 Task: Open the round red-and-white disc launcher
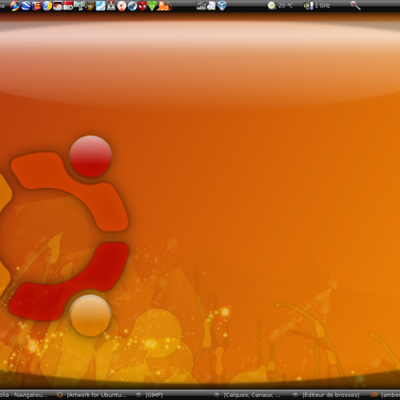122,6
